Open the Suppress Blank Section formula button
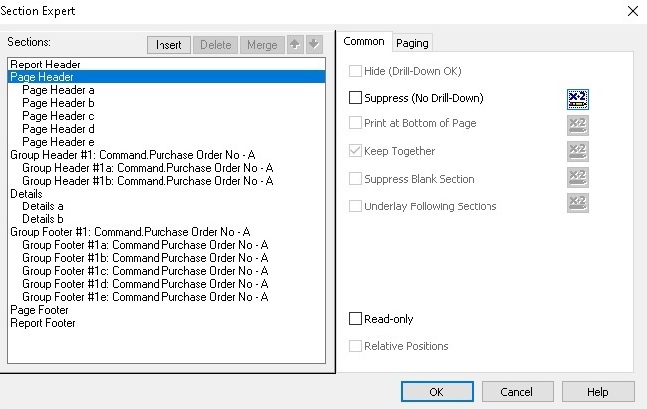 point(578,177)
